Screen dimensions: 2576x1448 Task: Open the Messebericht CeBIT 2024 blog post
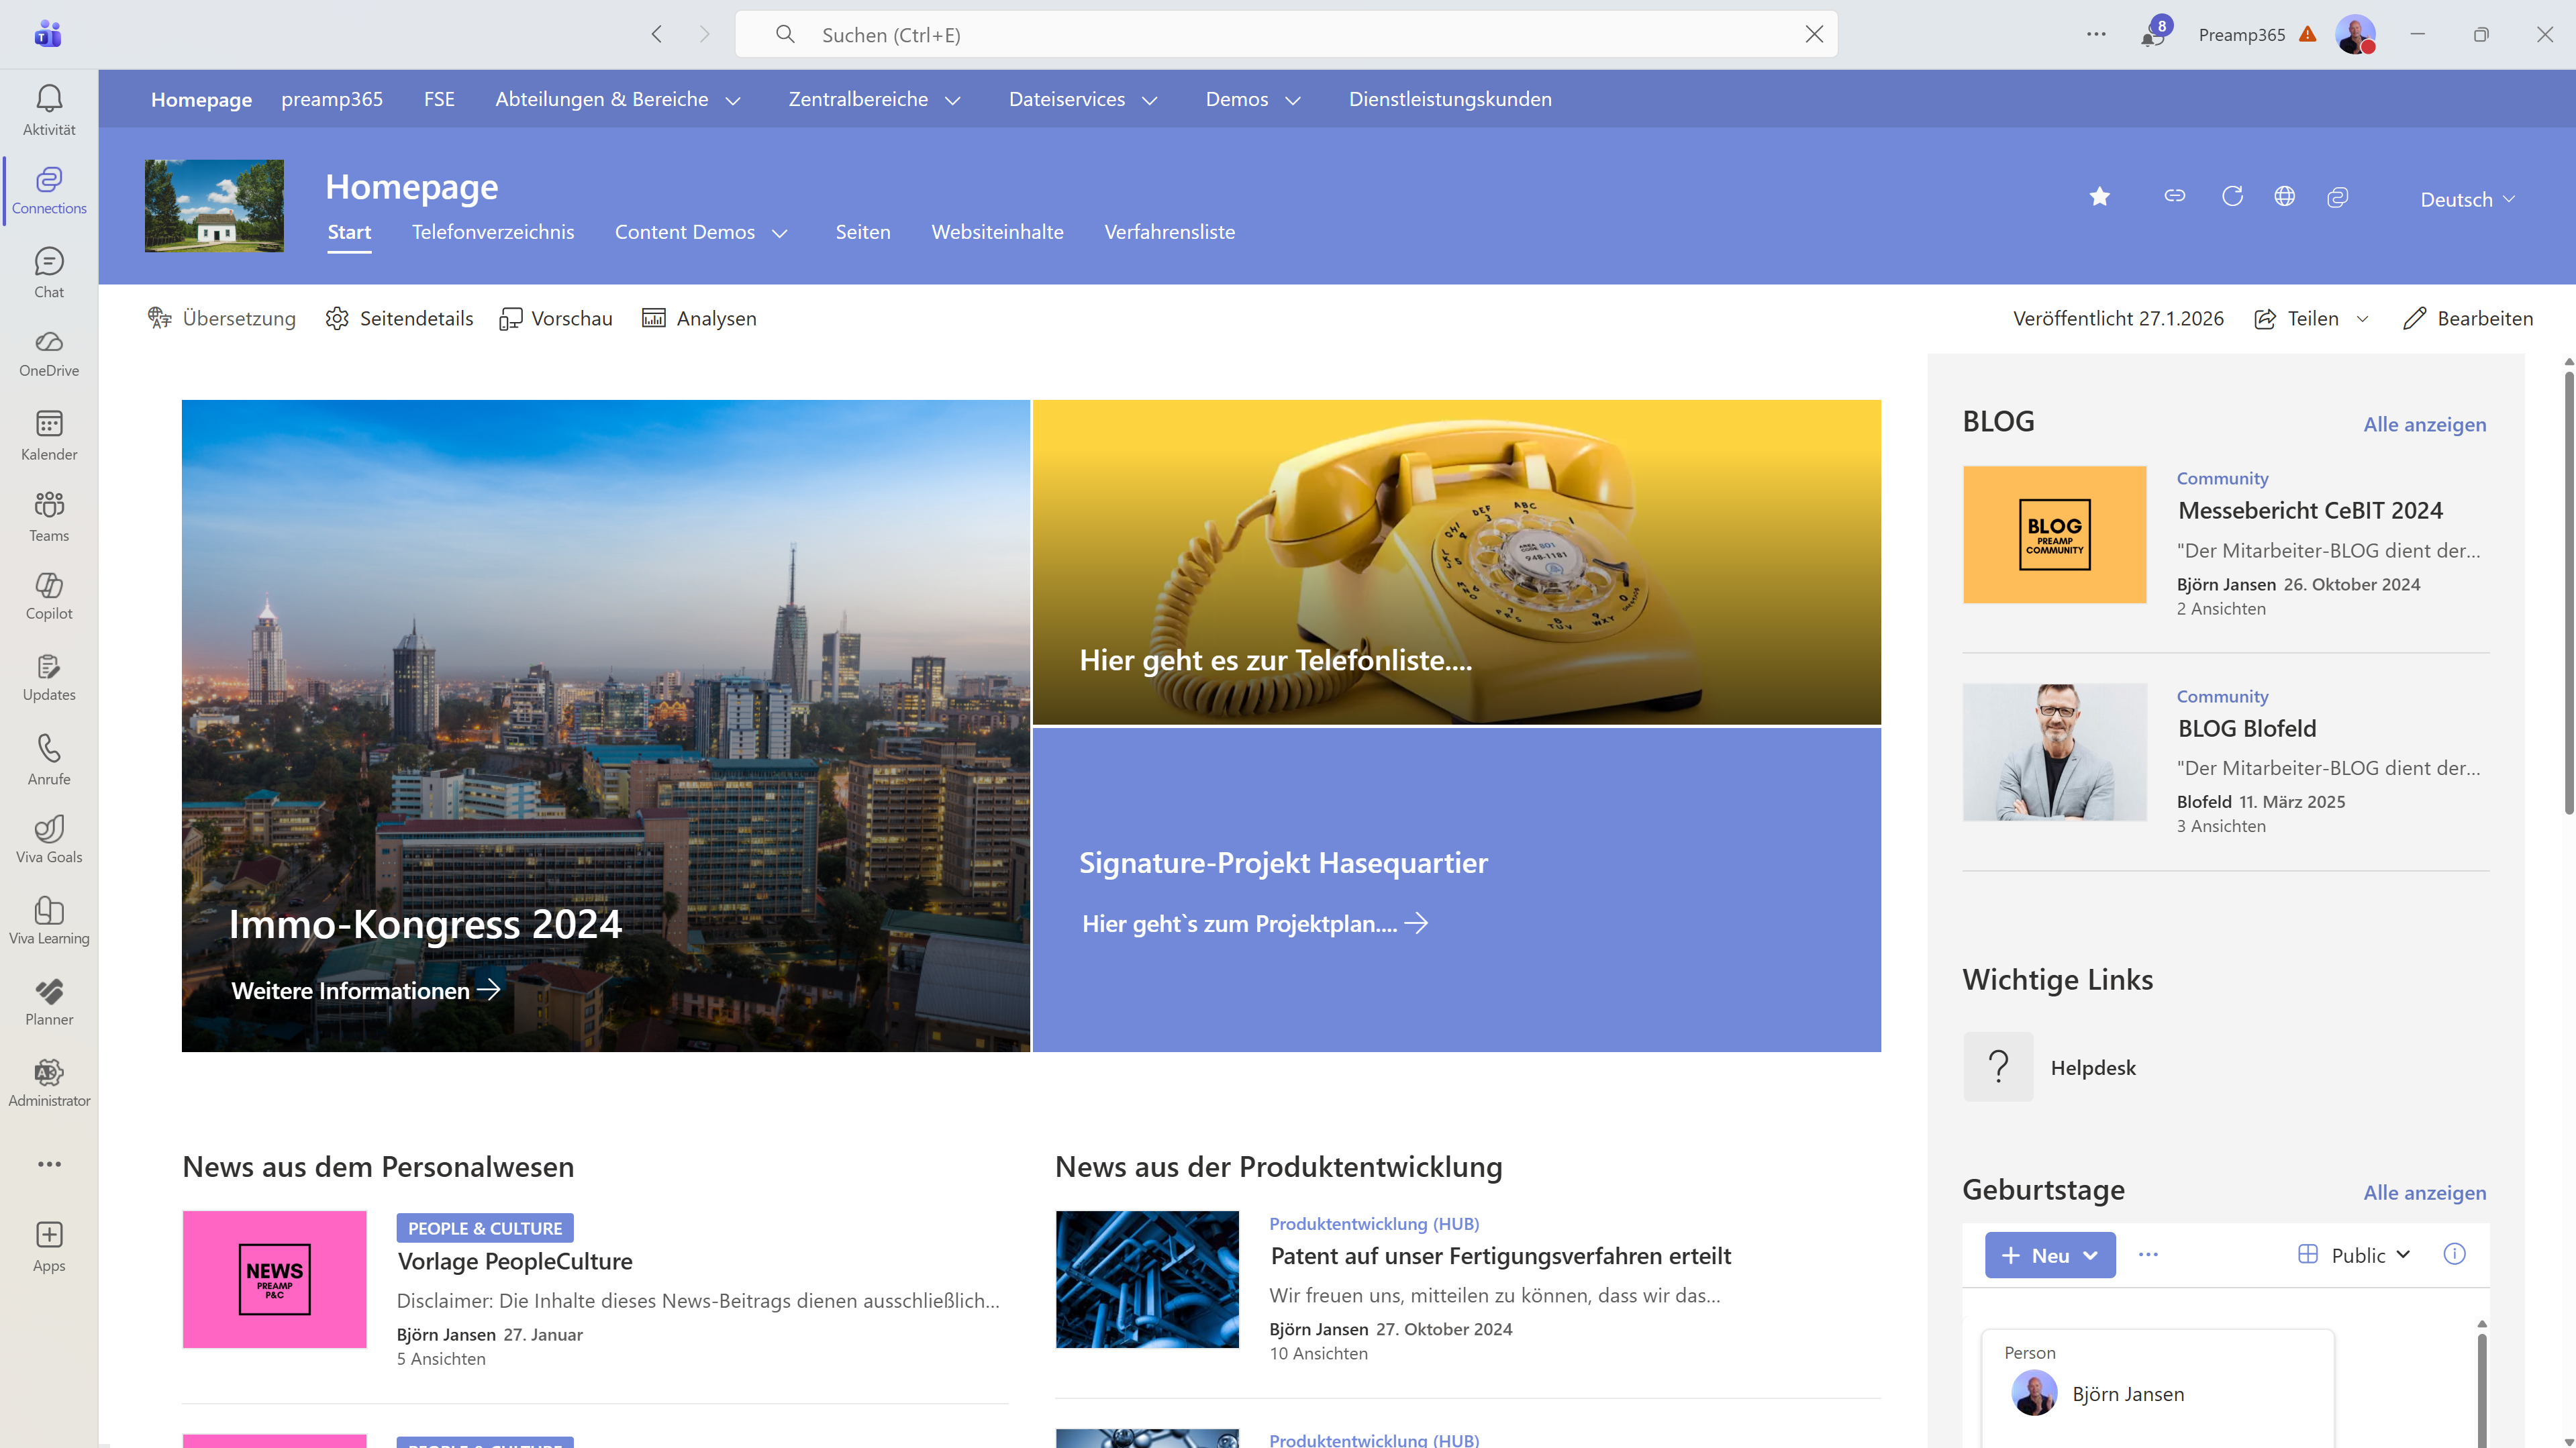click(2310, 510)
